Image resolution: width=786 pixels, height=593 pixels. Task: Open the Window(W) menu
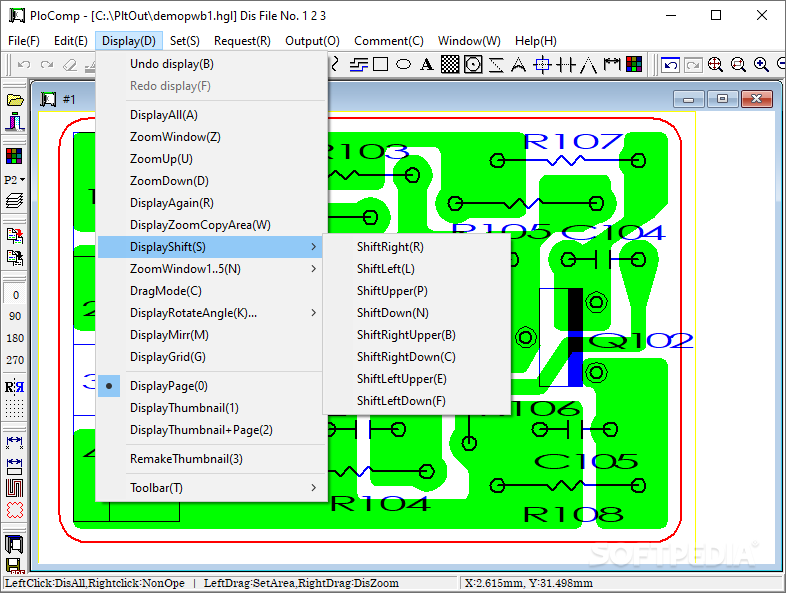[x=469, y=41]
